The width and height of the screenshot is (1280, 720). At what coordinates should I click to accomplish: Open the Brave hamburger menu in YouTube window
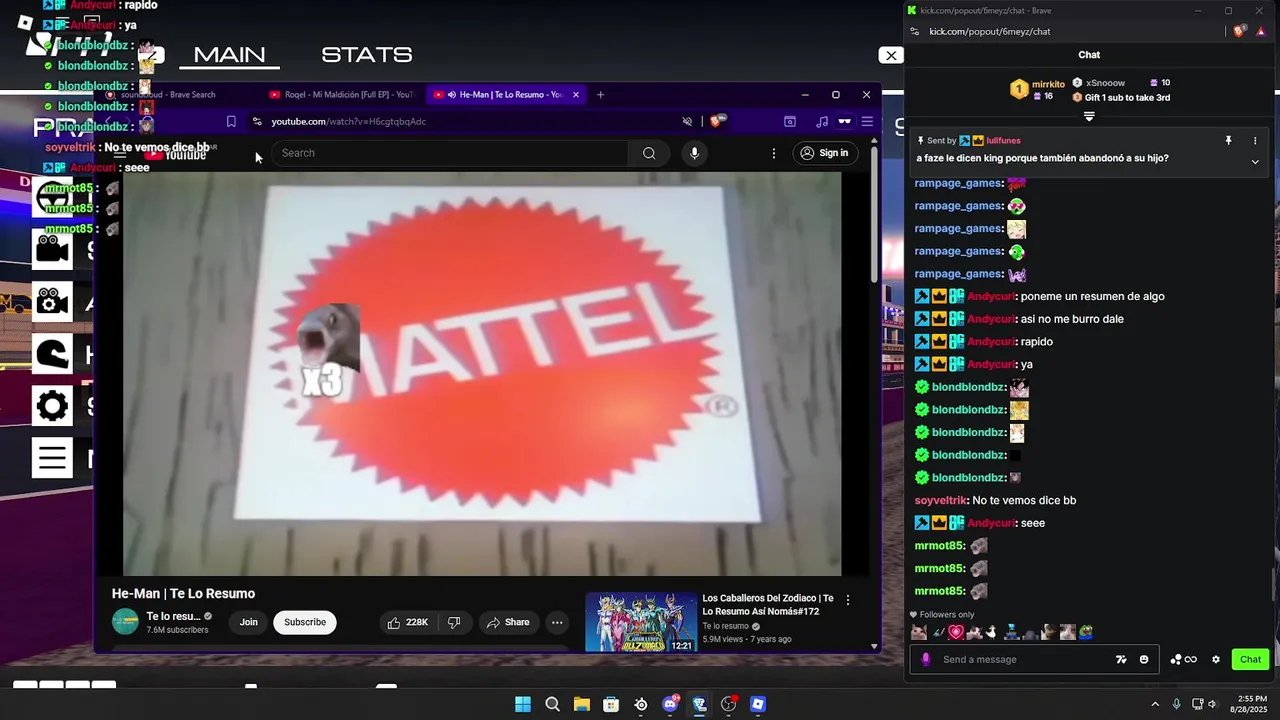(867, 121)
